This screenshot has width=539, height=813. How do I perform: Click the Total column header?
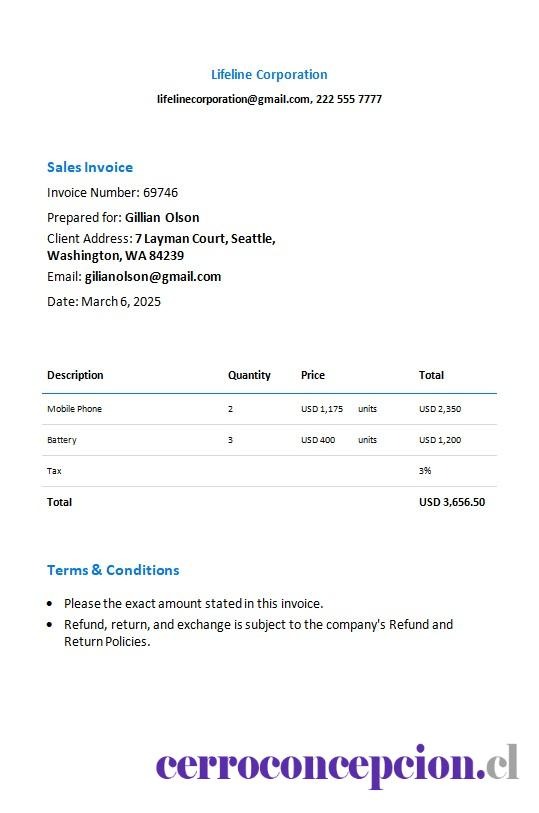pos(431,375)
